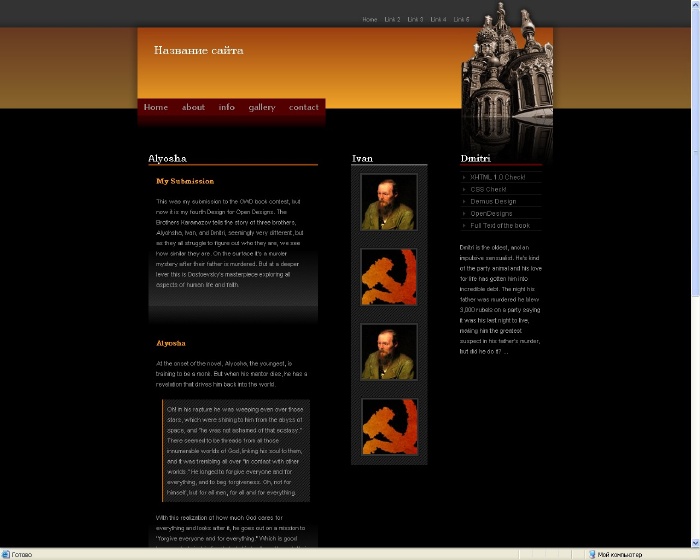Open Link 2 in the top bar
The height and width of the screenshot is (560, 700).
click(x=392, y=20)
